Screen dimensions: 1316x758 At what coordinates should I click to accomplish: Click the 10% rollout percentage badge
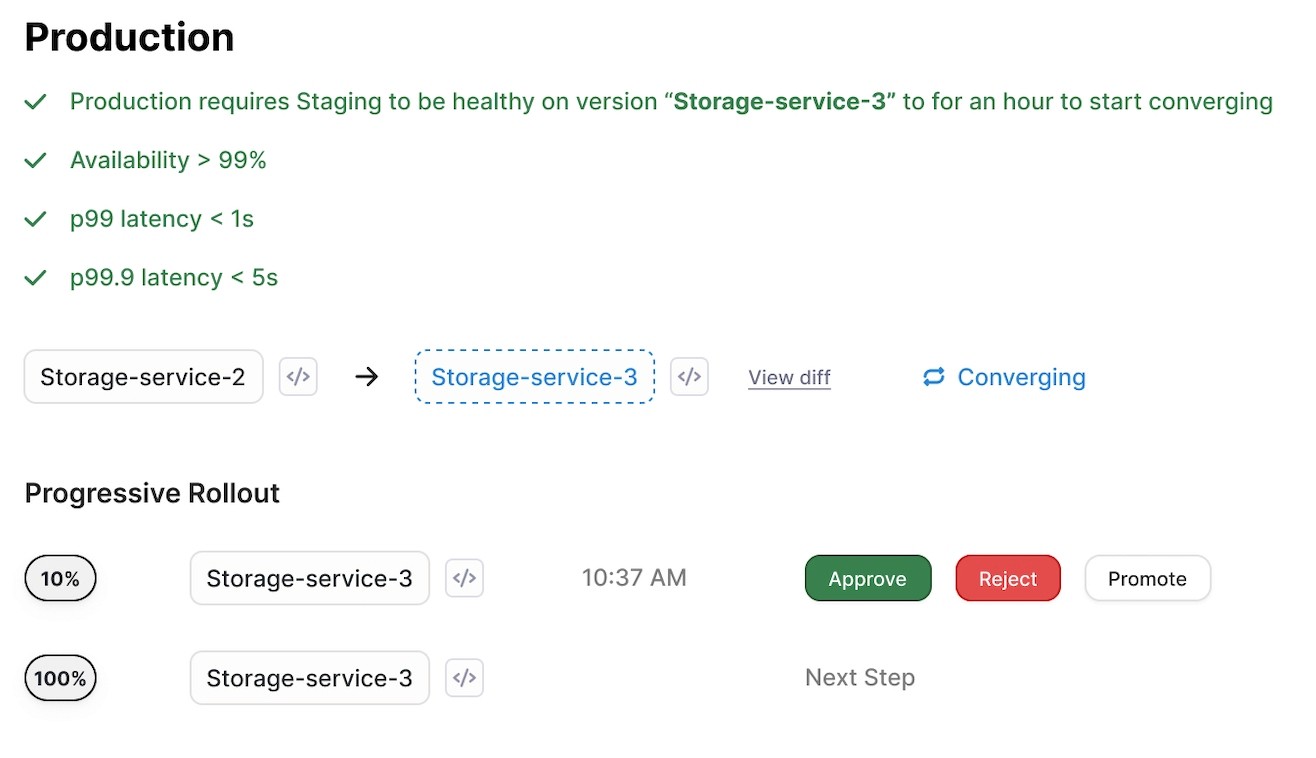pos(60,579)
